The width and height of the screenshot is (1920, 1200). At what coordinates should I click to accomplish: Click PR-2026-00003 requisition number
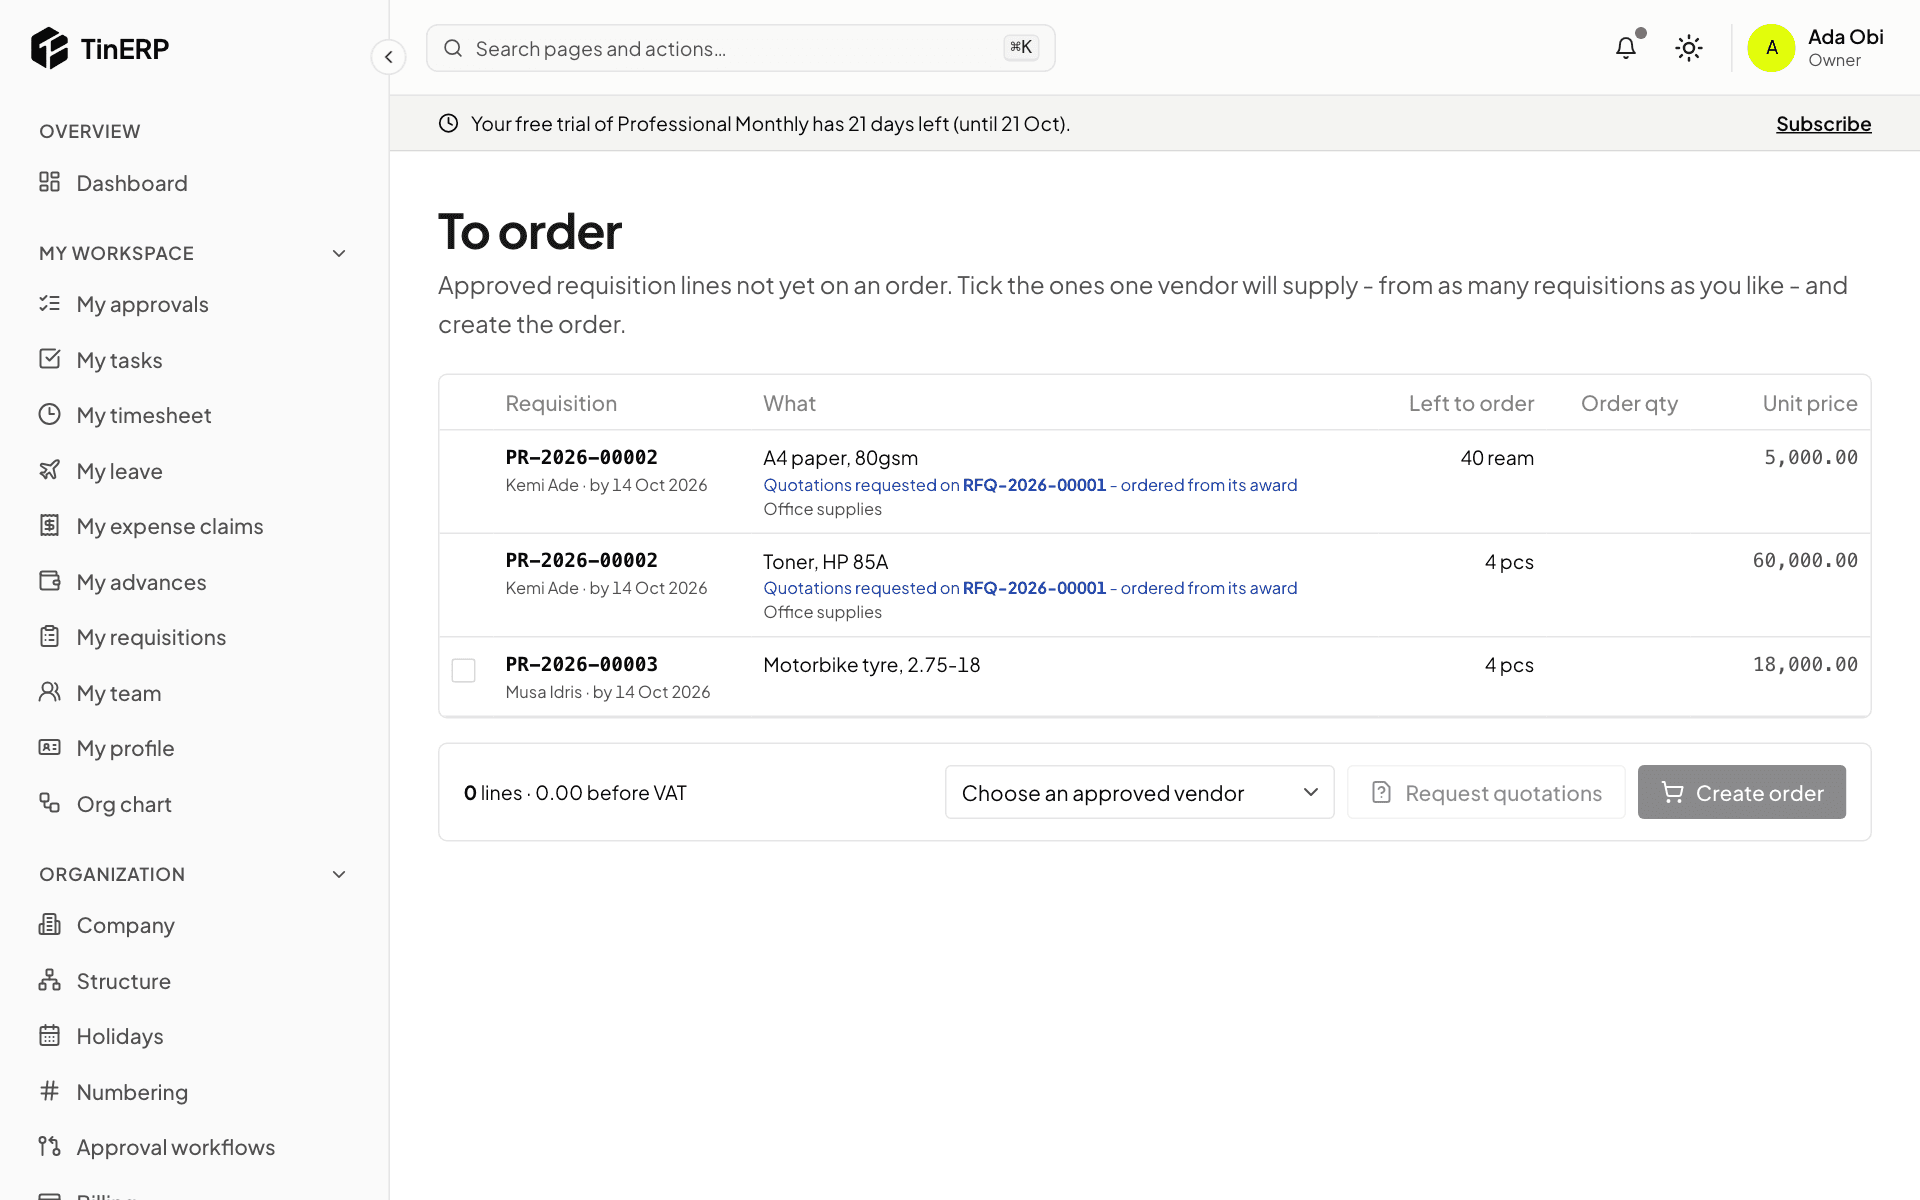tap(581, 665)
